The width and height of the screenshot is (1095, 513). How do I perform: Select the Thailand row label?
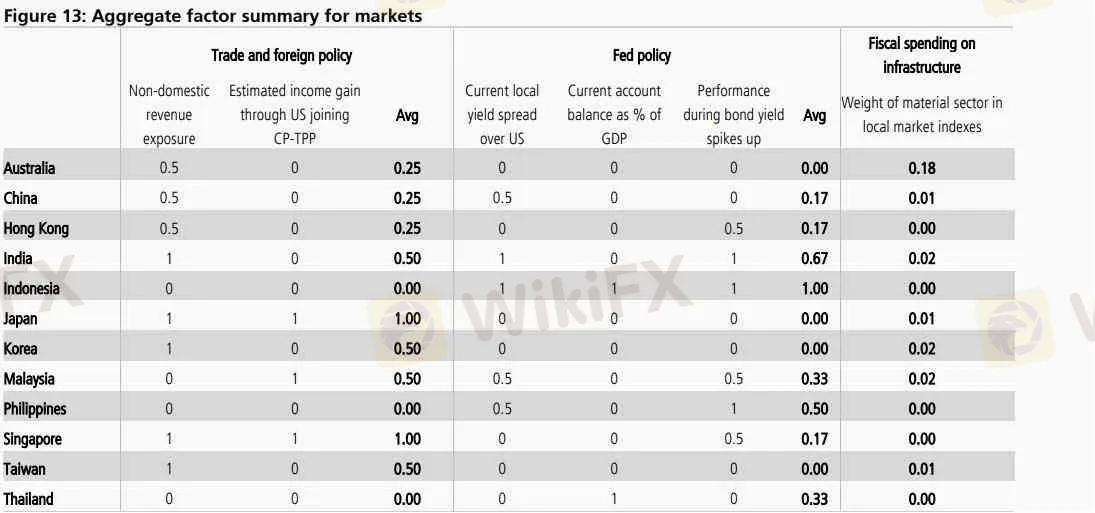tap(29, 499)
